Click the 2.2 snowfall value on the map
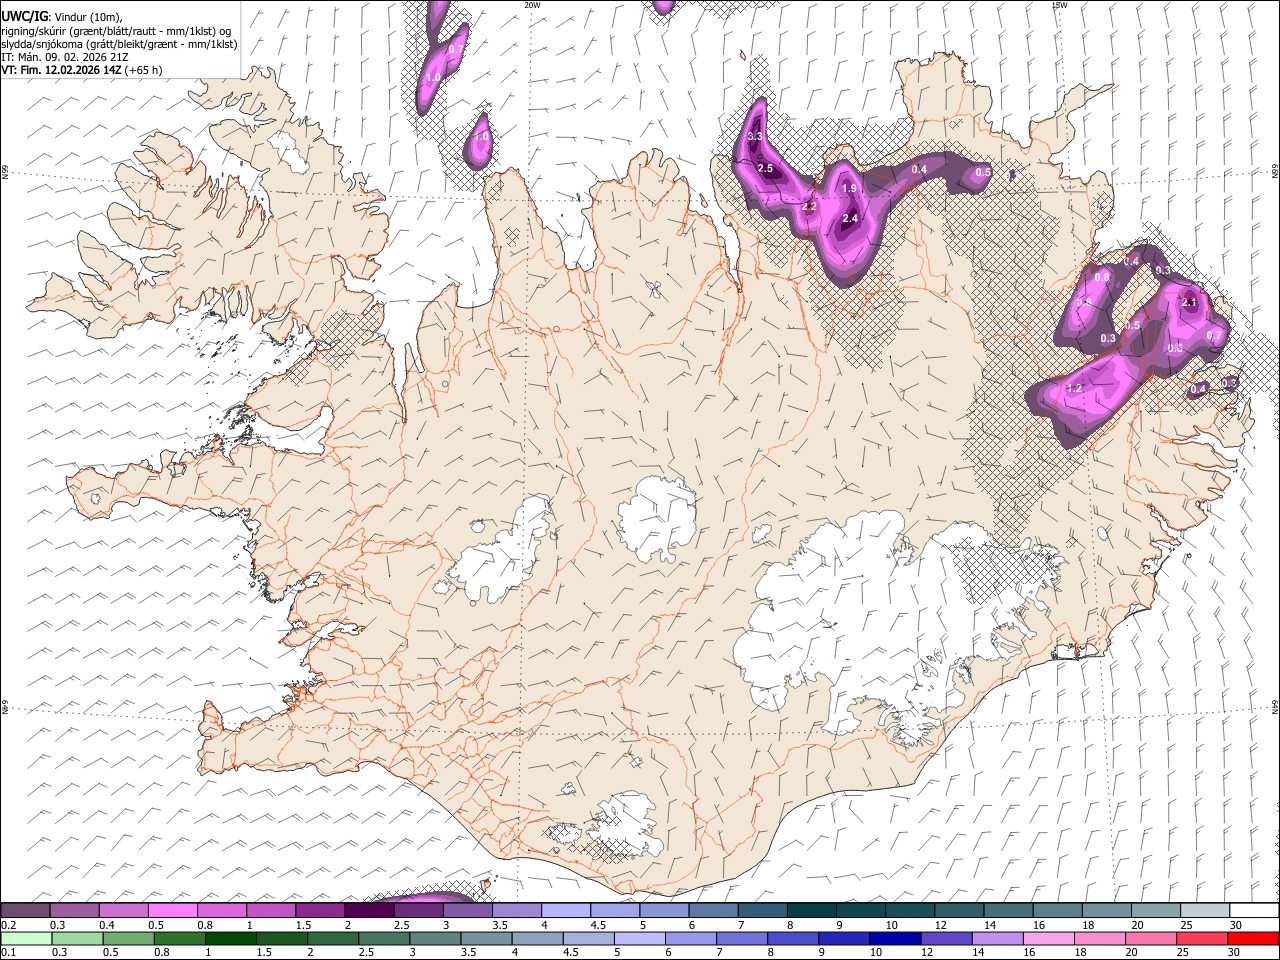 pos(809,207)
